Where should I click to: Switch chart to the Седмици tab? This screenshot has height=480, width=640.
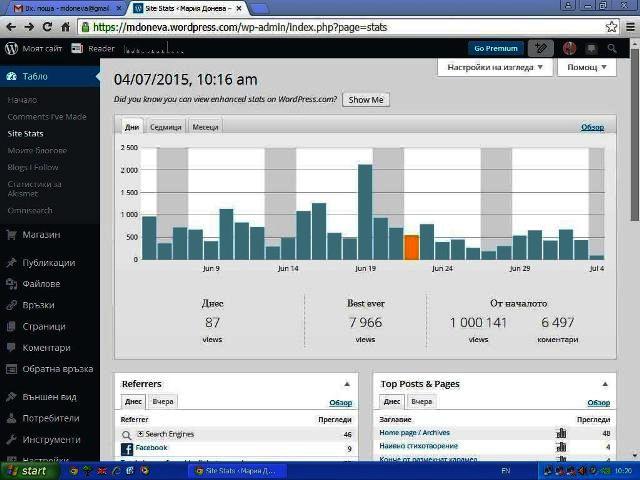coord(166,127)
